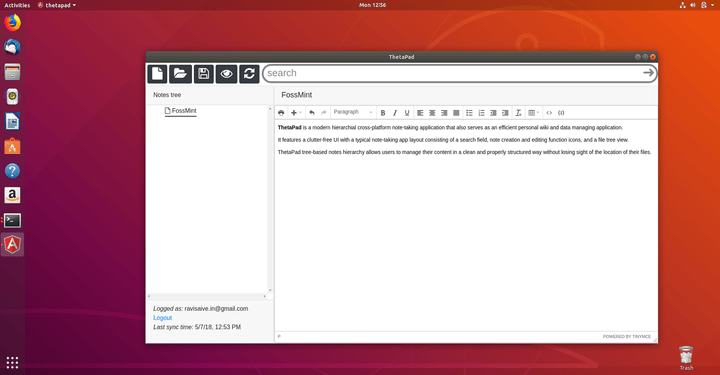Click the scroll-up arrow of the notes tree
Viewport: 720px width, 375px height.
270,109
